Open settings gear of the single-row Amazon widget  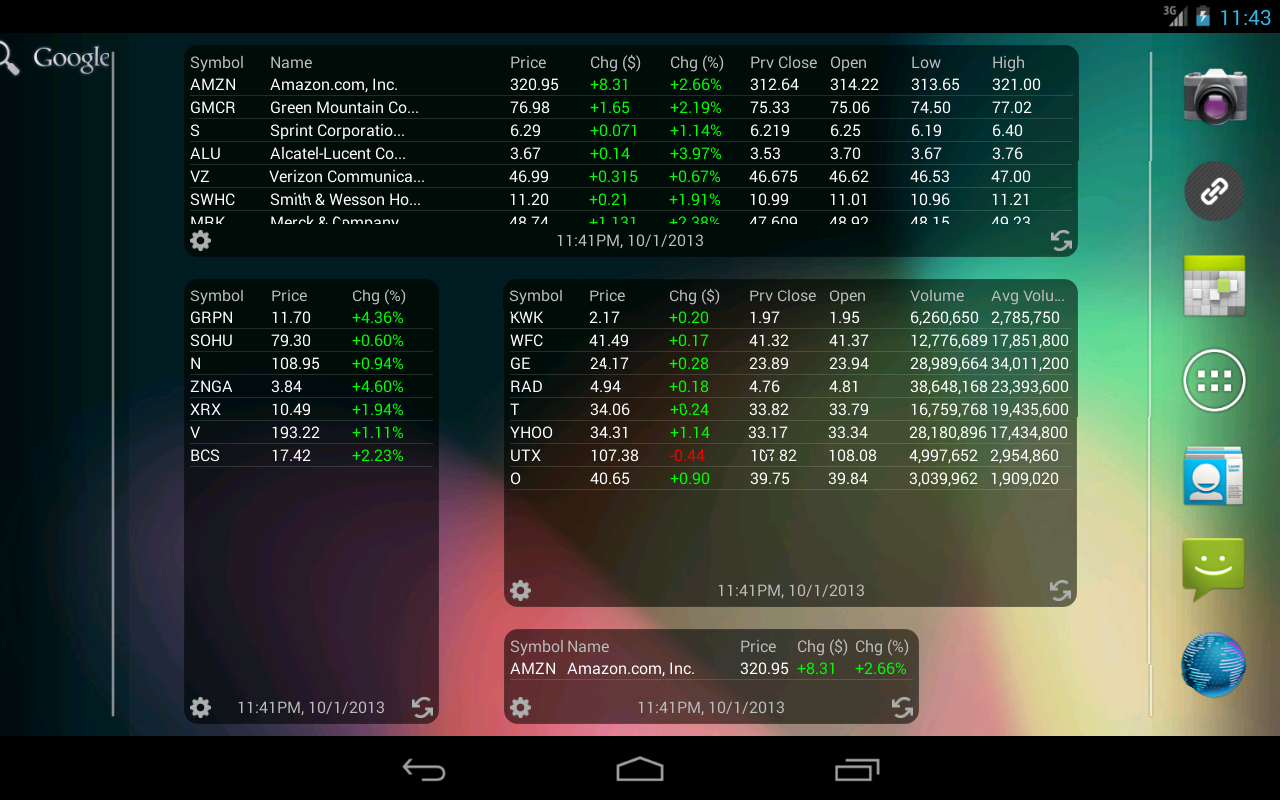pyautogui.click(x=520, y=707)
